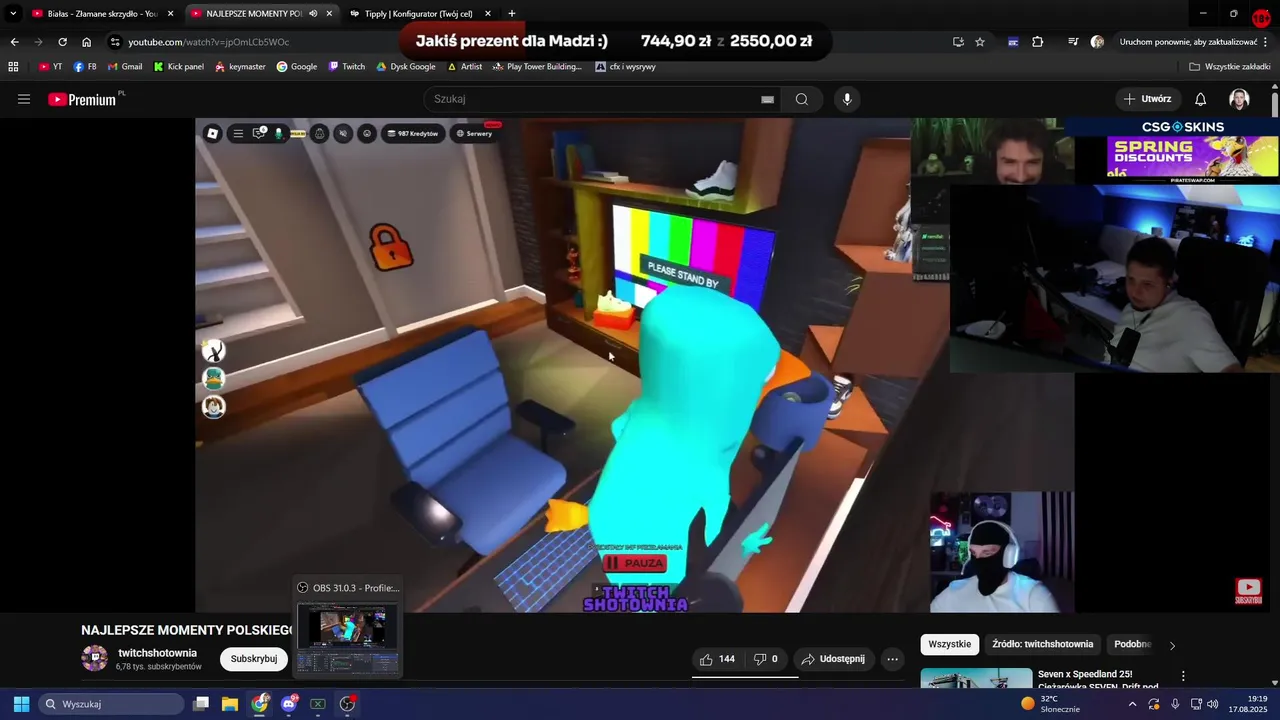
Task: Open site information beside the URL
Action: coord(115,42)
